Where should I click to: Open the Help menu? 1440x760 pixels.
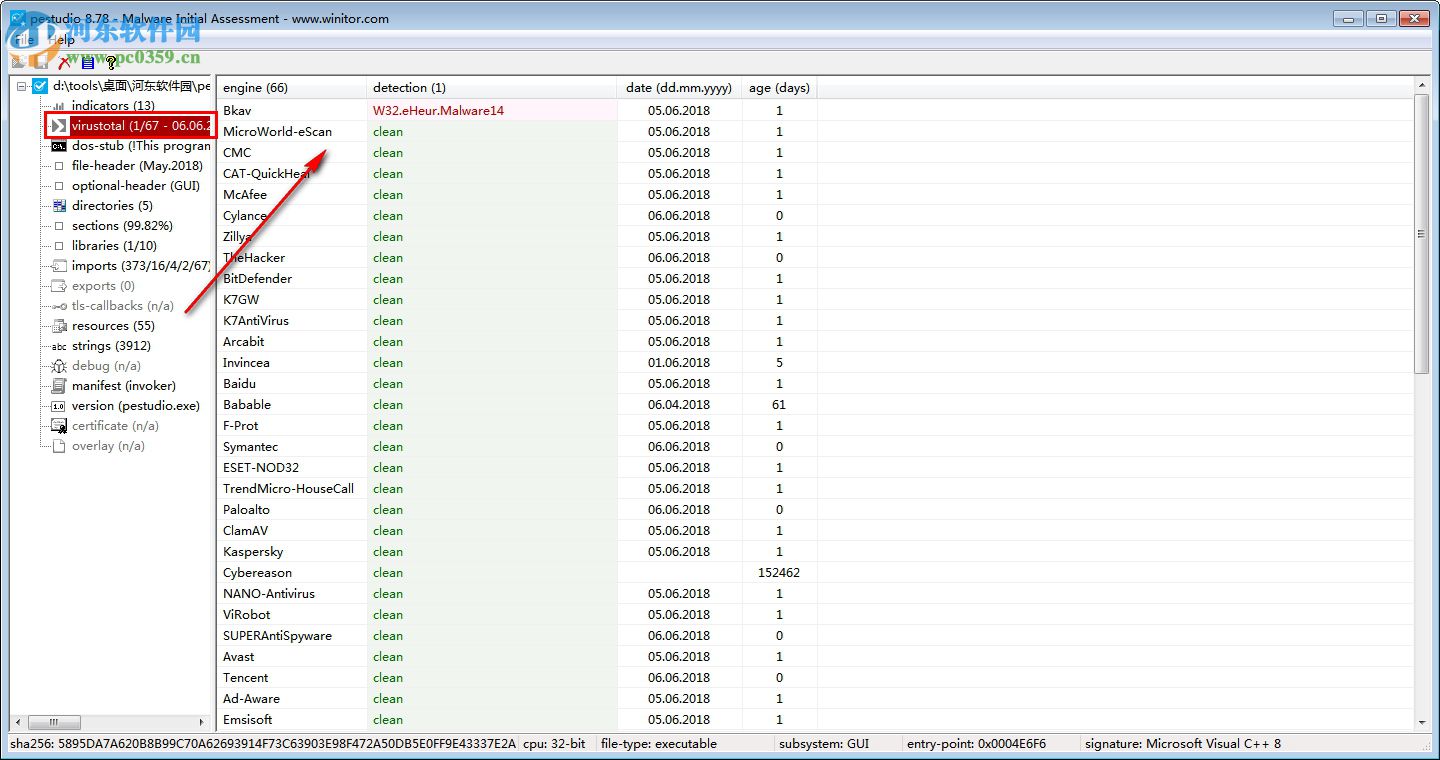coord(62,40)
